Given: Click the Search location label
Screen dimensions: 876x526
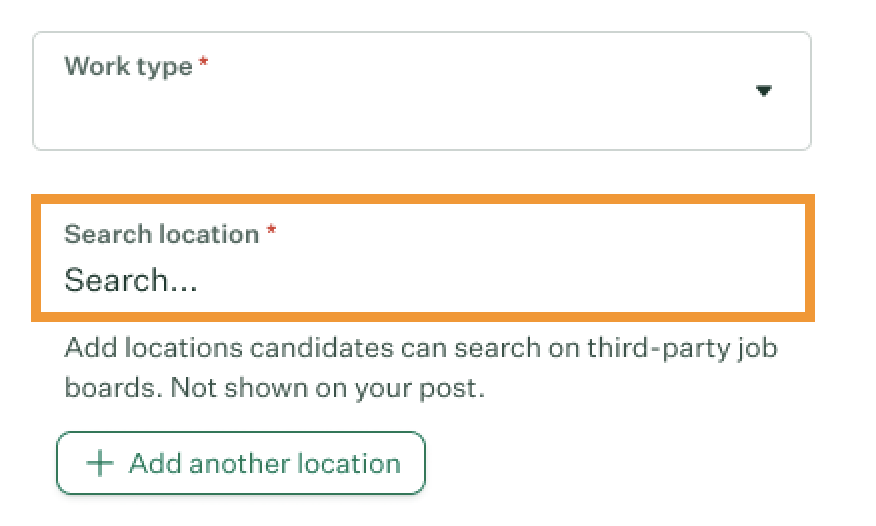Looking at the screenshot, I should tap(161, 234).
